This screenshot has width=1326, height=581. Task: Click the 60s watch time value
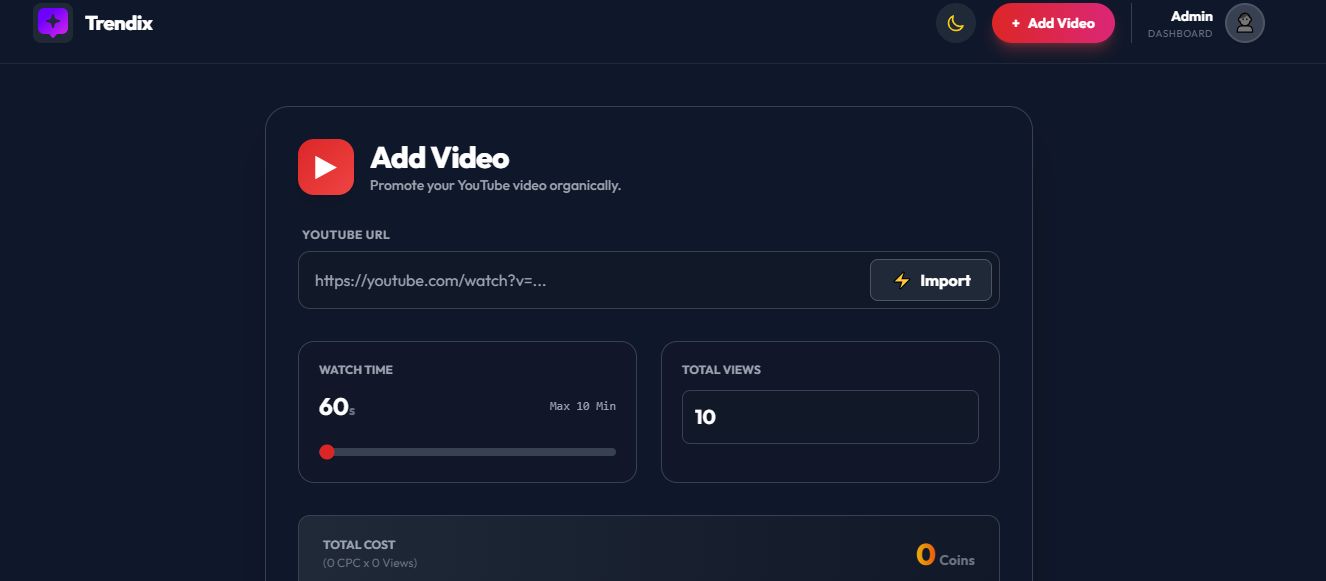[337, 407]
